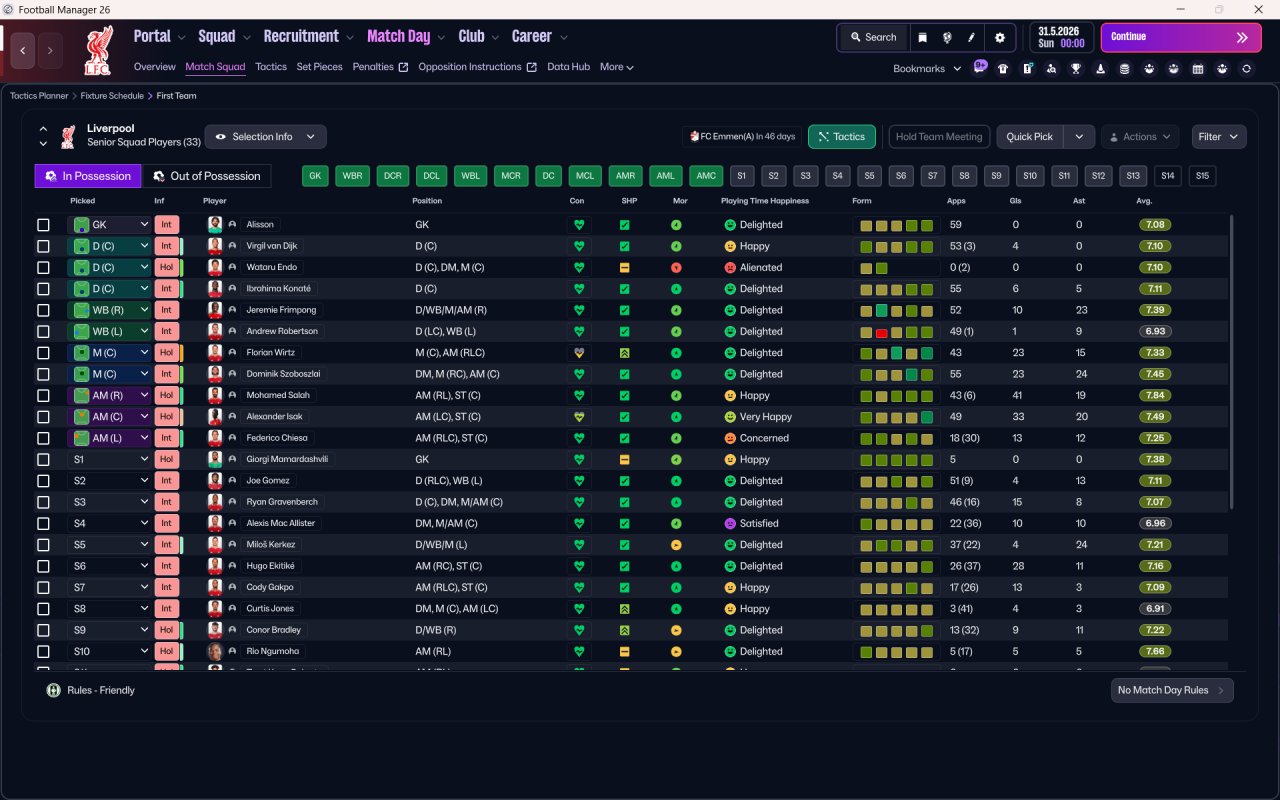Viewport: 1280px width, 800px height.
Task: Tick the checkbox for Joe Gomez
Action: click(43, 481)
